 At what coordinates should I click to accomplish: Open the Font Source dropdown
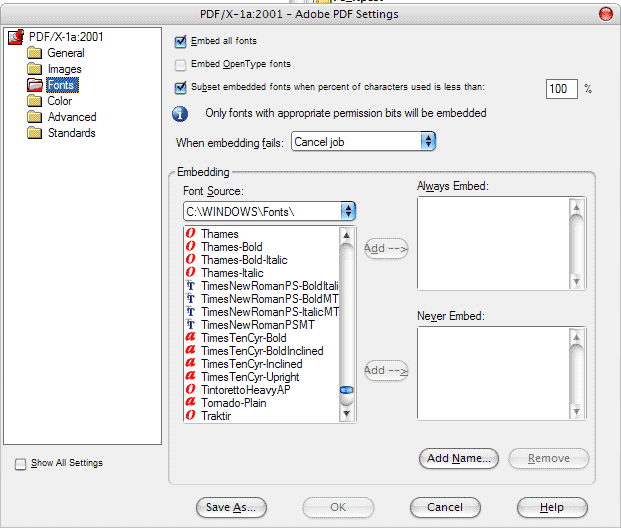pos(269,212)
